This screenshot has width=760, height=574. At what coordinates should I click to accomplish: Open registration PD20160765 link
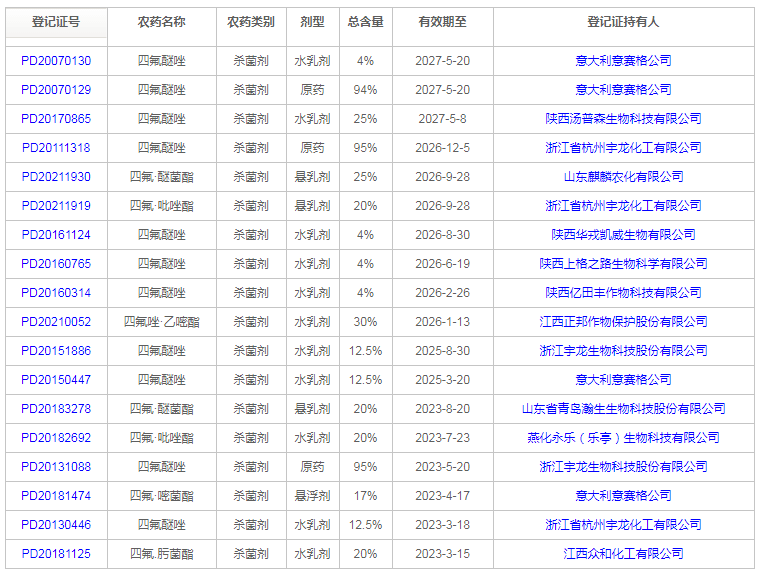click(56, 264)
